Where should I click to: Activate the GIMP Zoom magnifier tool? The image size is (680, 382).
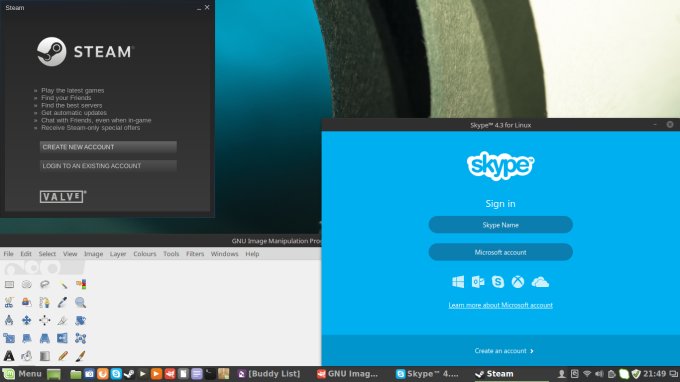[80, 302]
